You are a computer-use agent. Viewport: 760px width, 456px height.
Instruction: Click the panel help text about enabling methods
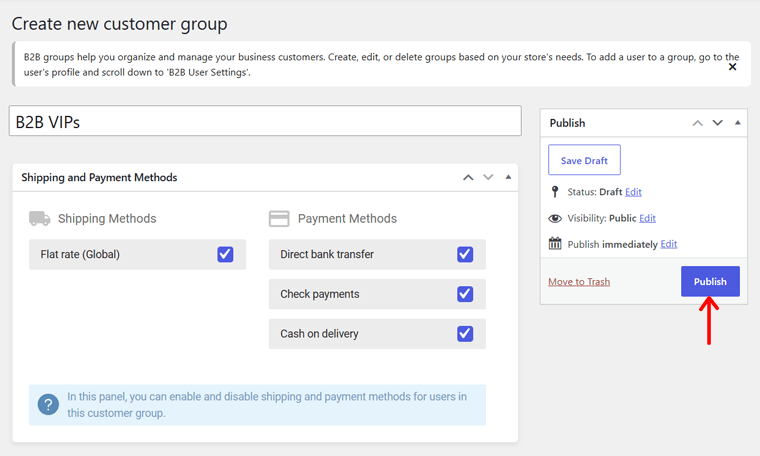pos(267,405)
